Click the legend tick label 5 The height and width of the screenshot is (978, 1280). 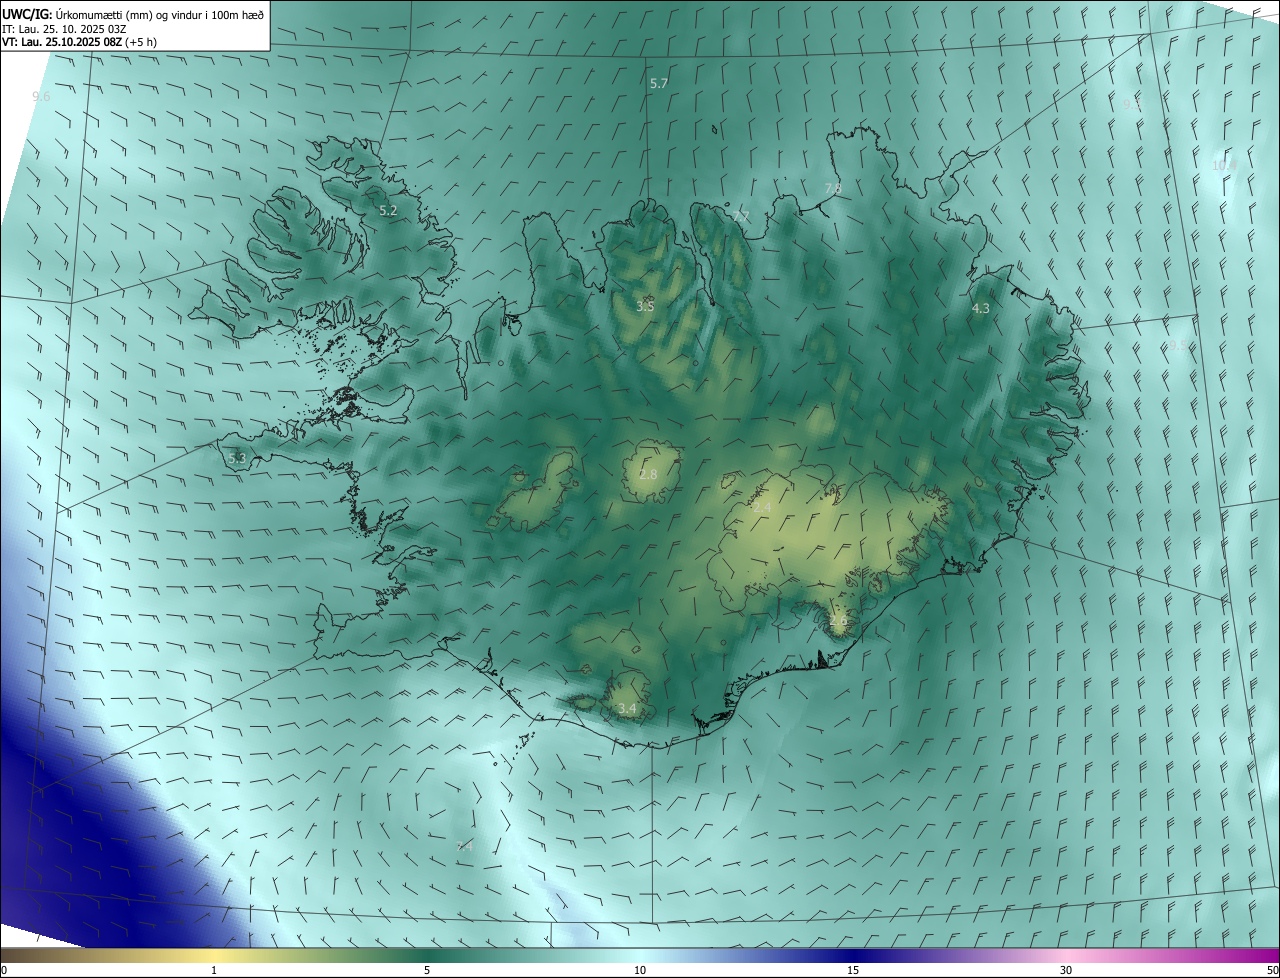[427, 971]
